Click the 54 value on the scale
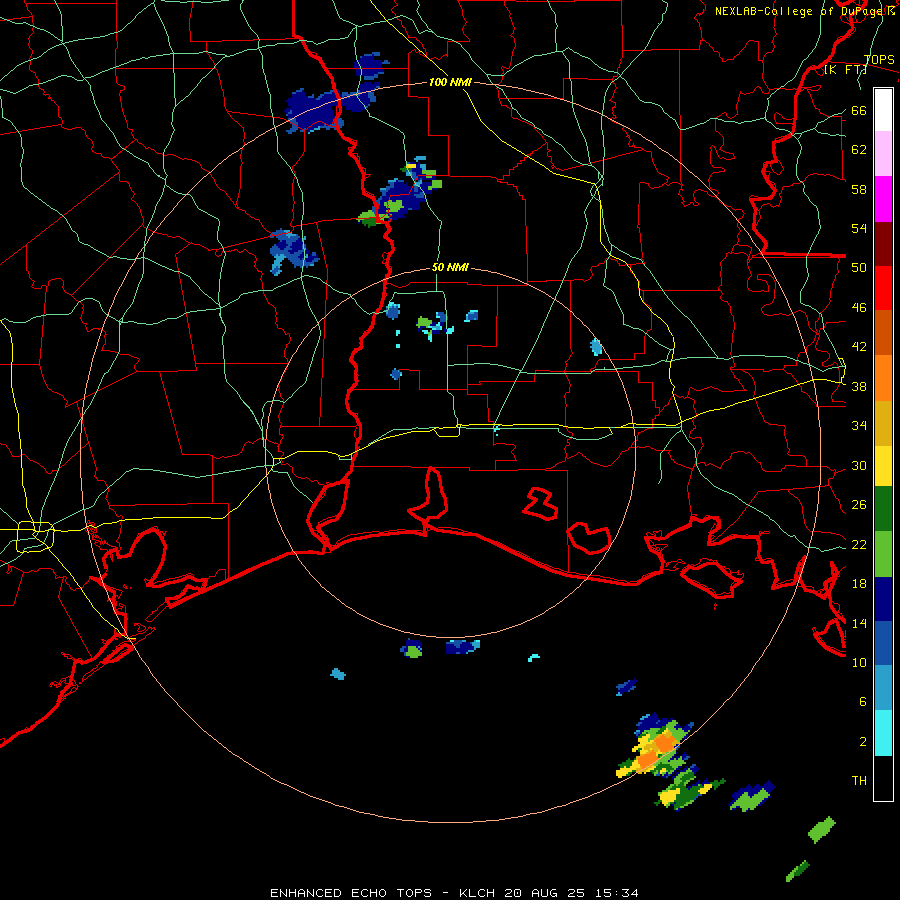The image size is (900, 900). pyautogui.click(x=859, y=228)
